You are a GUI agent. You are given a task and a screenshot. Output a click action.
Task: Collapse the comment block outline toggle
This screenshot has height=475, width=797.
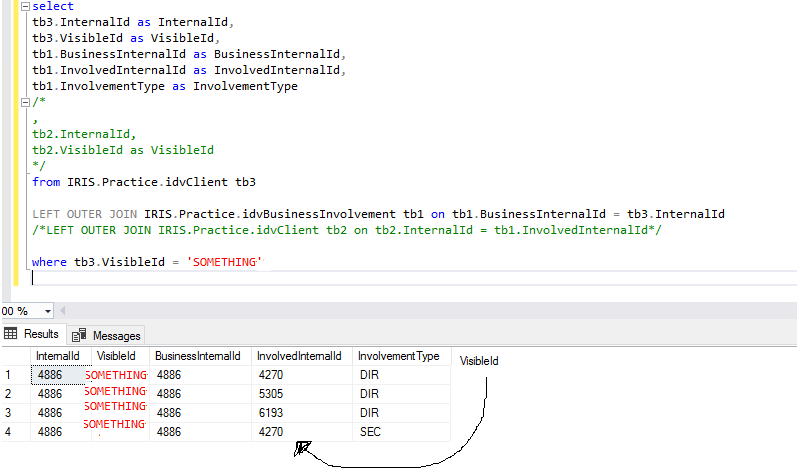point(24,102)
